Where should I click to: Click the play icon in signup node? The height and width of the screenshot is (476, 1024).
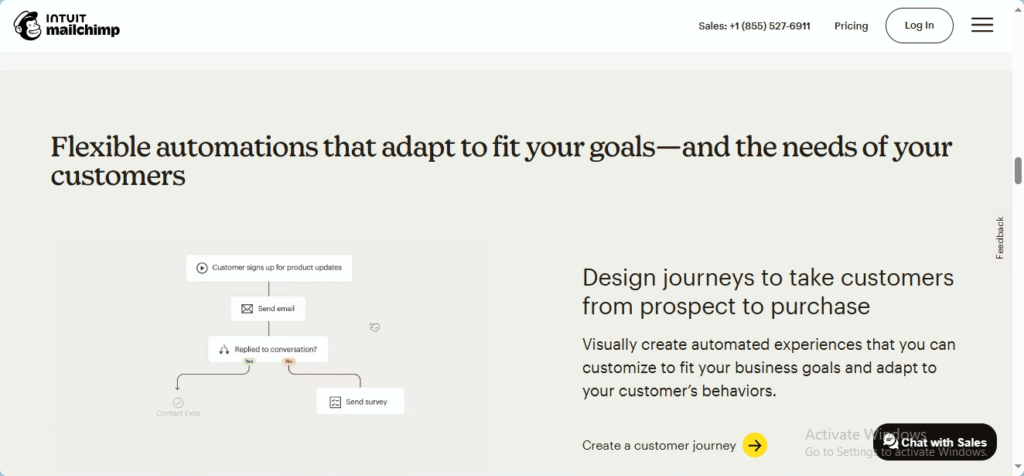(x=202, y=268)
